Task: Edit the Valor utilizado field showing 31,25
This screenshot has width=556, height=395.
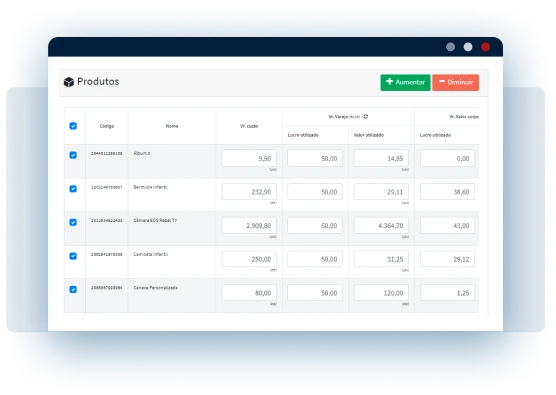Action: pyautogui.click(x=381, y=259)
